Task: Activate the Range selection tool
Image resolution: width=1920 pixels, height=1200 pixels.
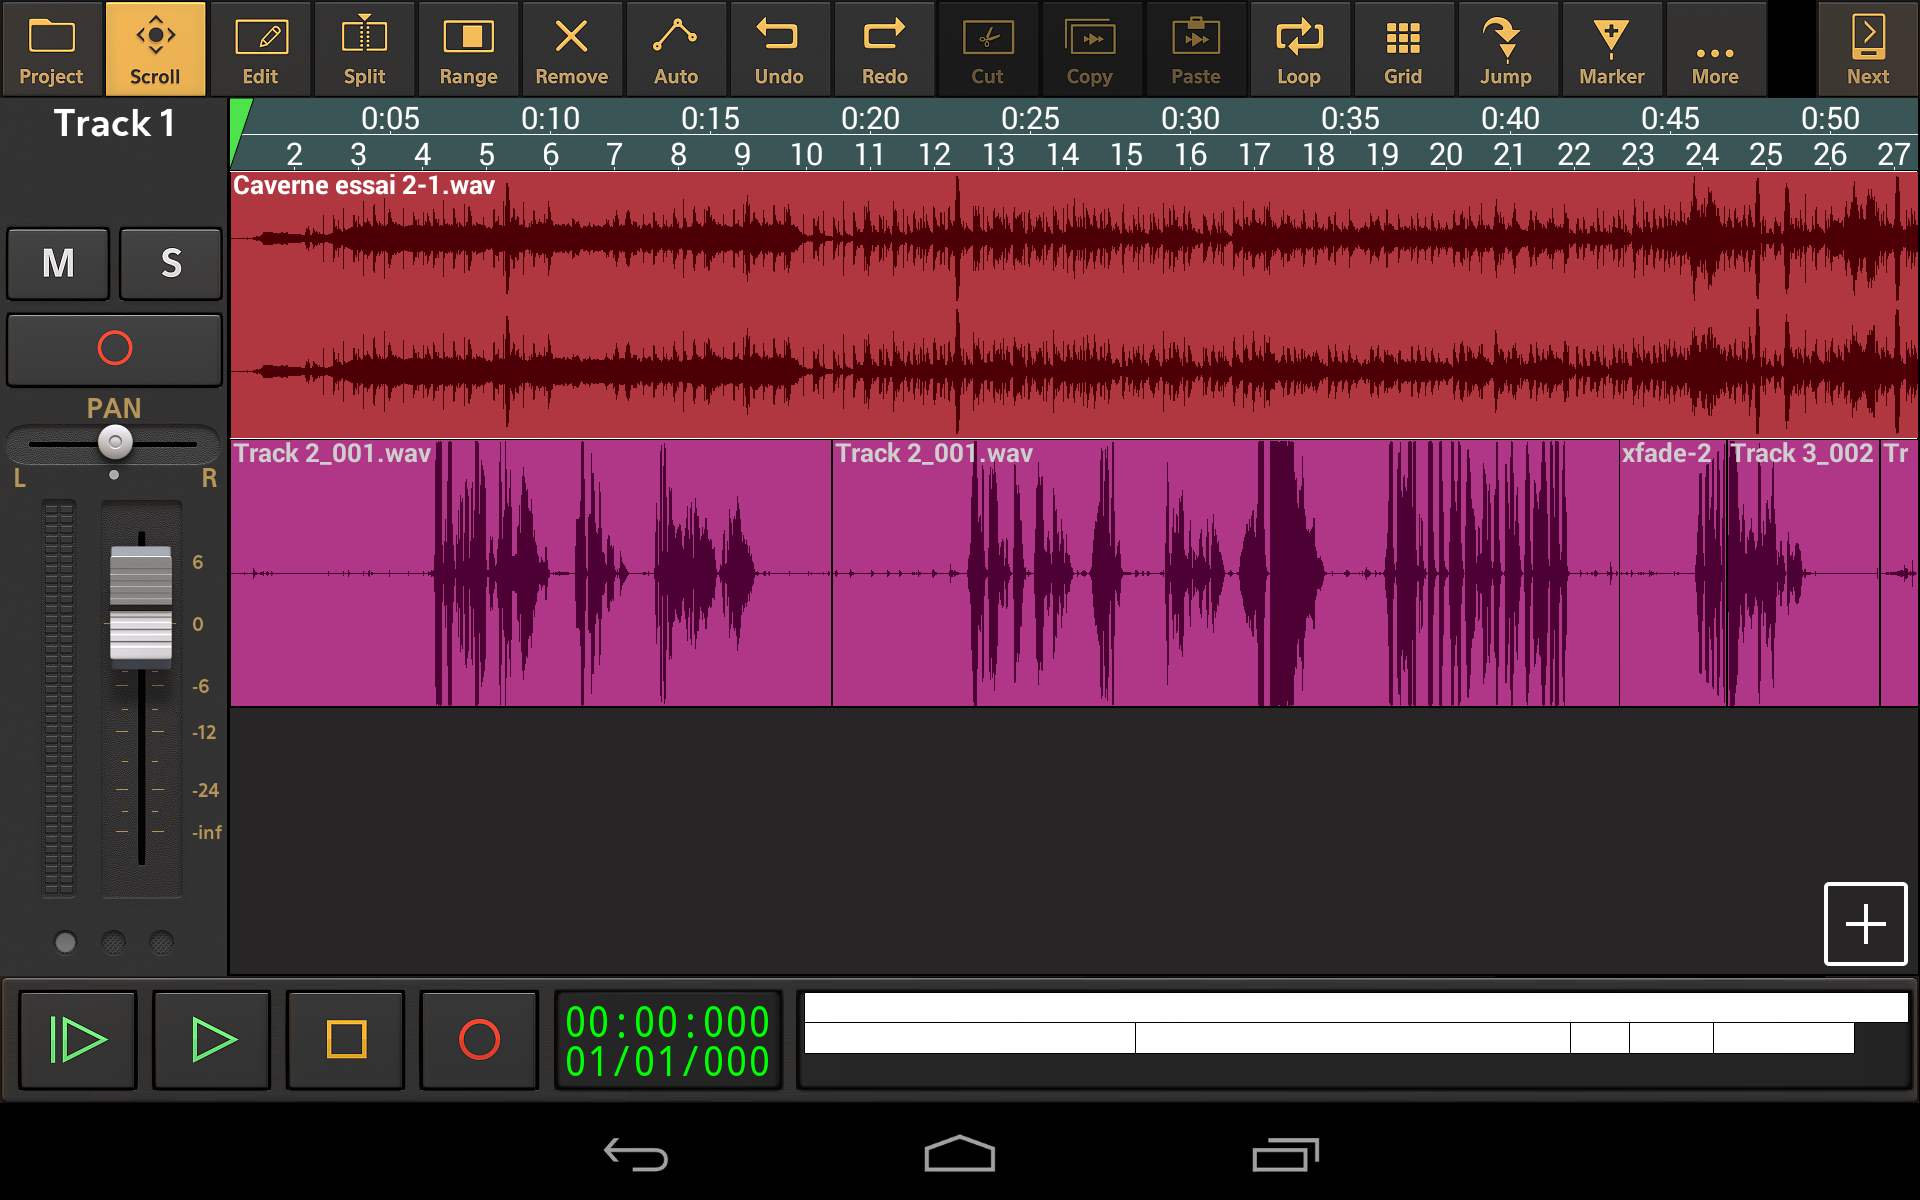Action: click(468, 49)
